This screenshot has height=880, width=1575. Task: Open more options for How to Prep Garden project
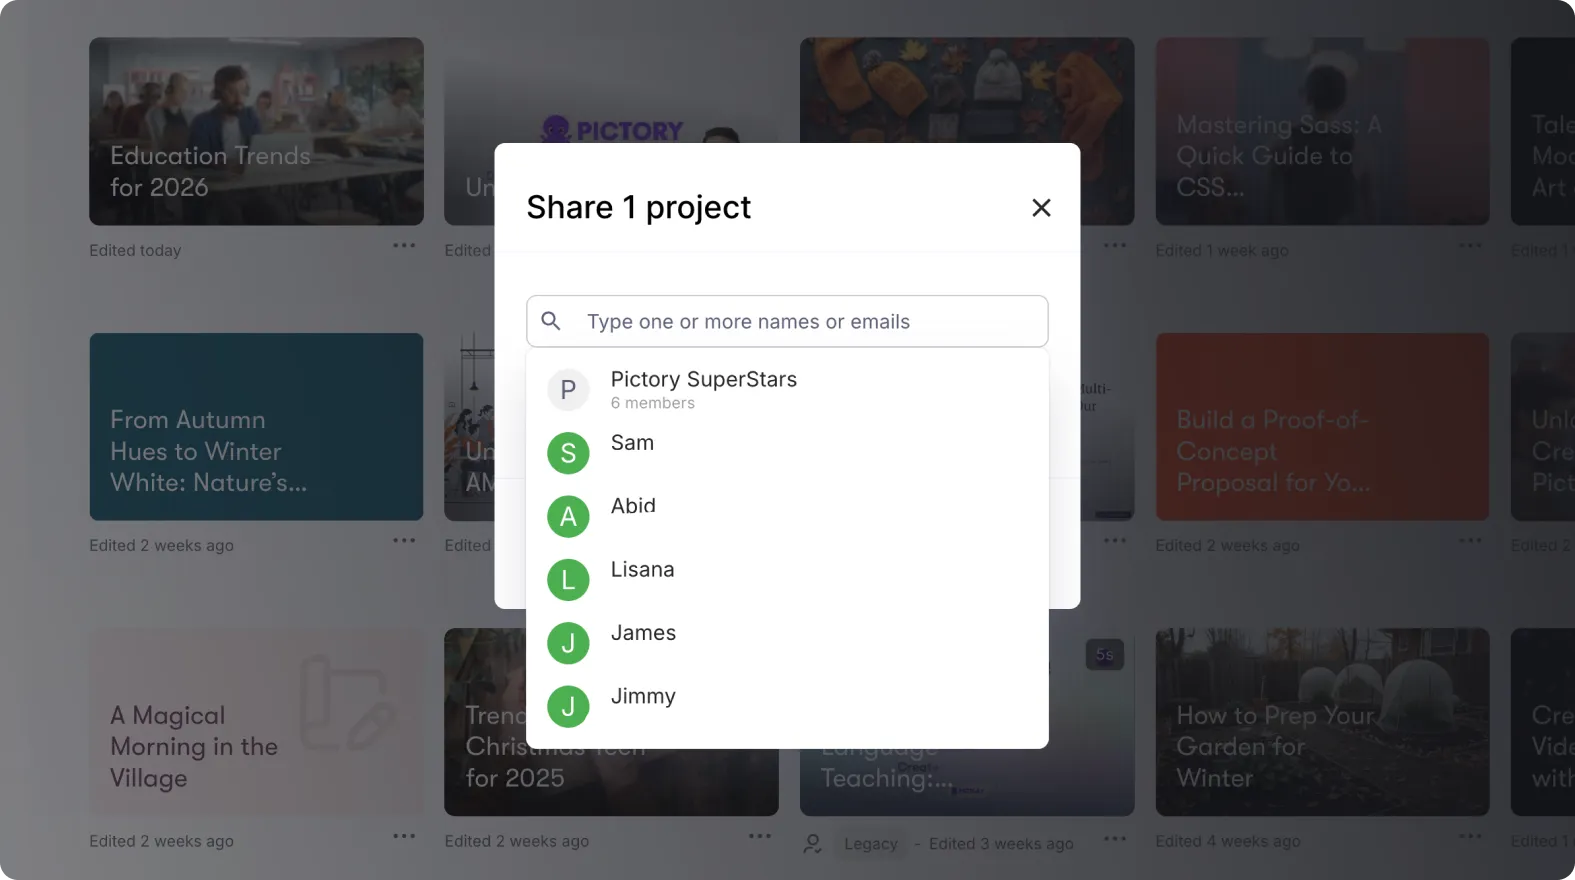coord(1470,836)
